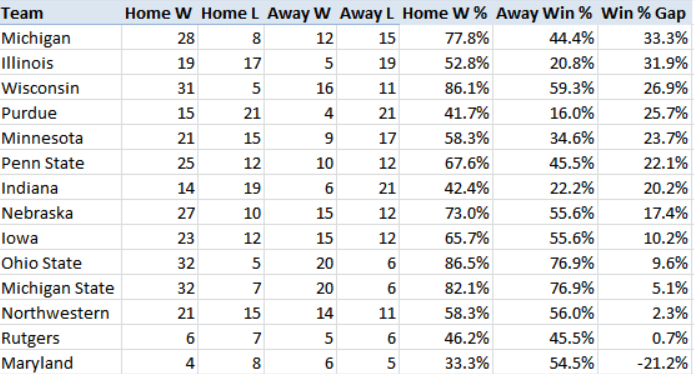Click Rutgers Win % Gap 0.7%
The image size is (694, 374).
pyautogui.click(x=646, y=338)
